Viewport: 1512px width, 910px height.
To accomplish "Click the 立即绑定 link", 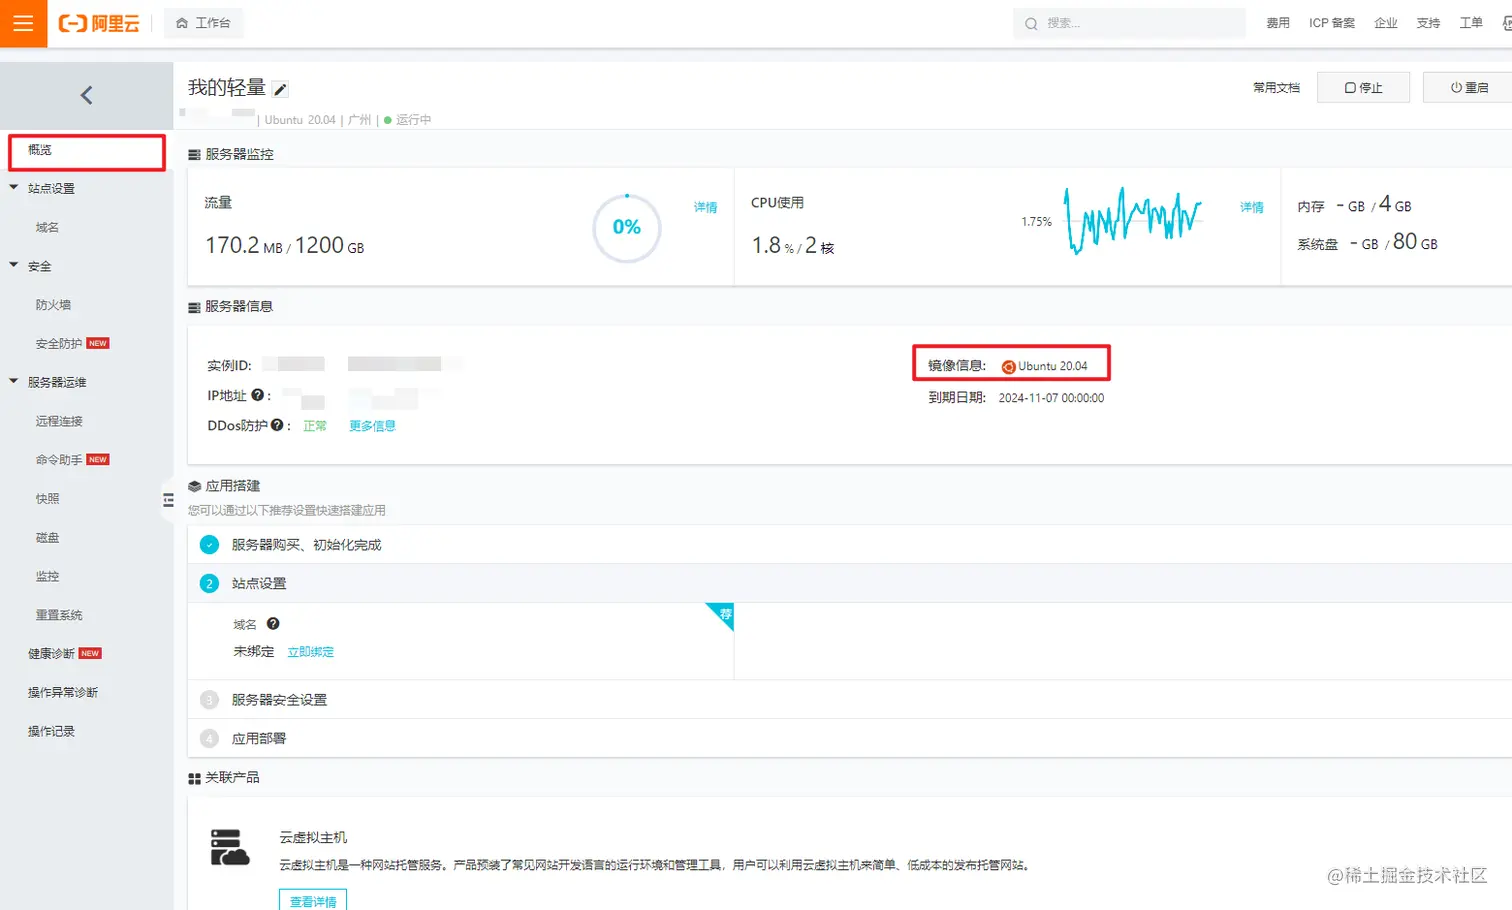I will point(311,652).
